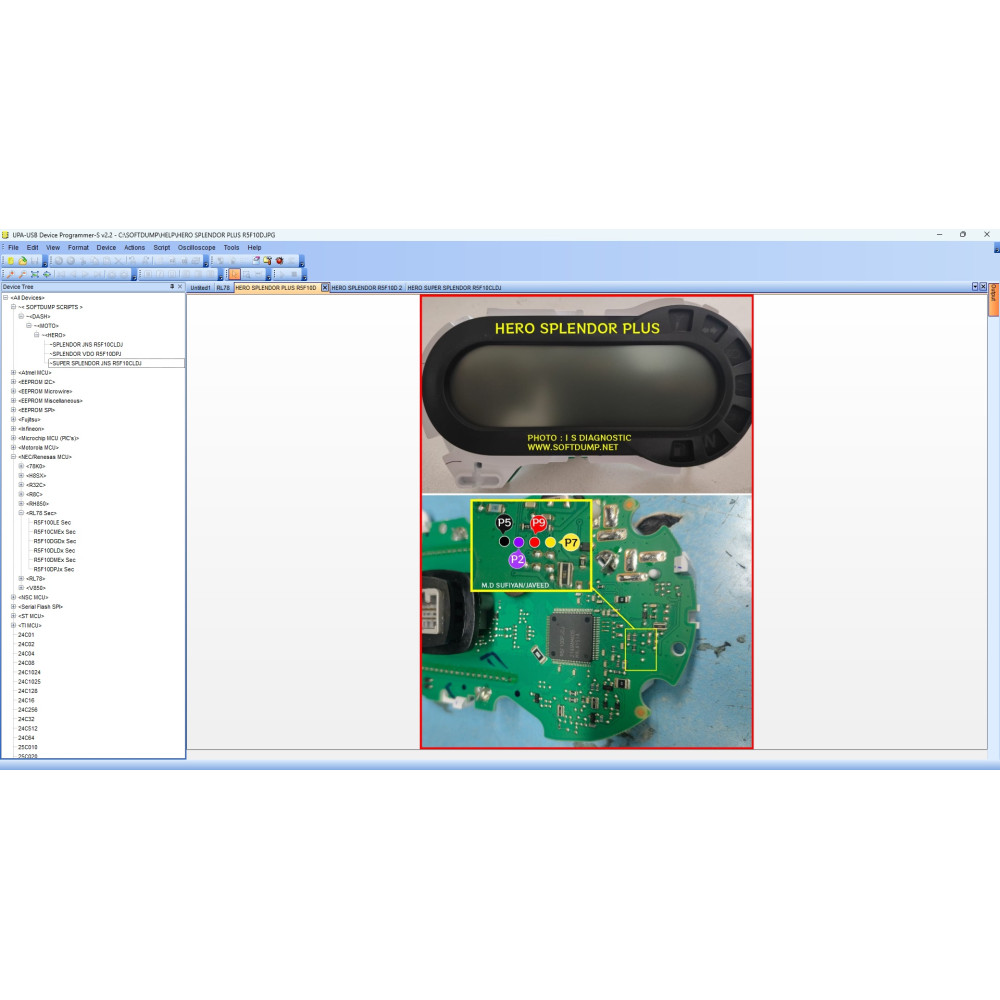
Task: Click the eraser icon in upper toolbar
Action: click(x=256, y=260)
